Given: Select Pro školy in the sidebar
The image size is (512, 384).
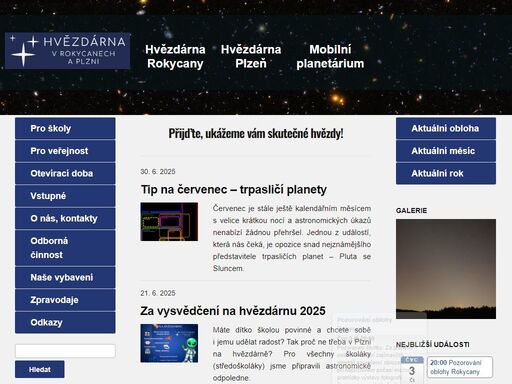Looking at the screenshot, I should pyautogui.click(x=65, y=128).
